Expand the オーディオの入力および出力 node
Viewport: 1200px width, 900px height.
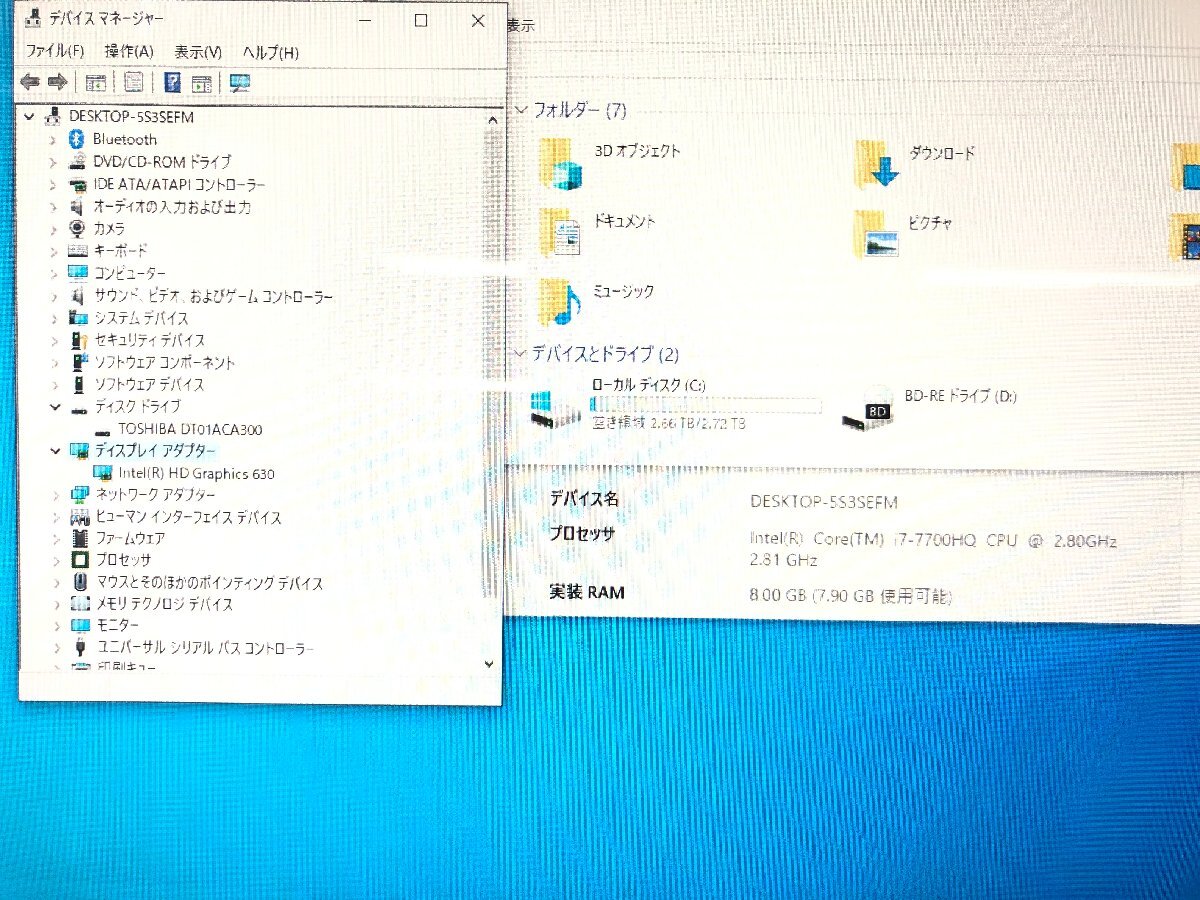[x=54, y=206]
